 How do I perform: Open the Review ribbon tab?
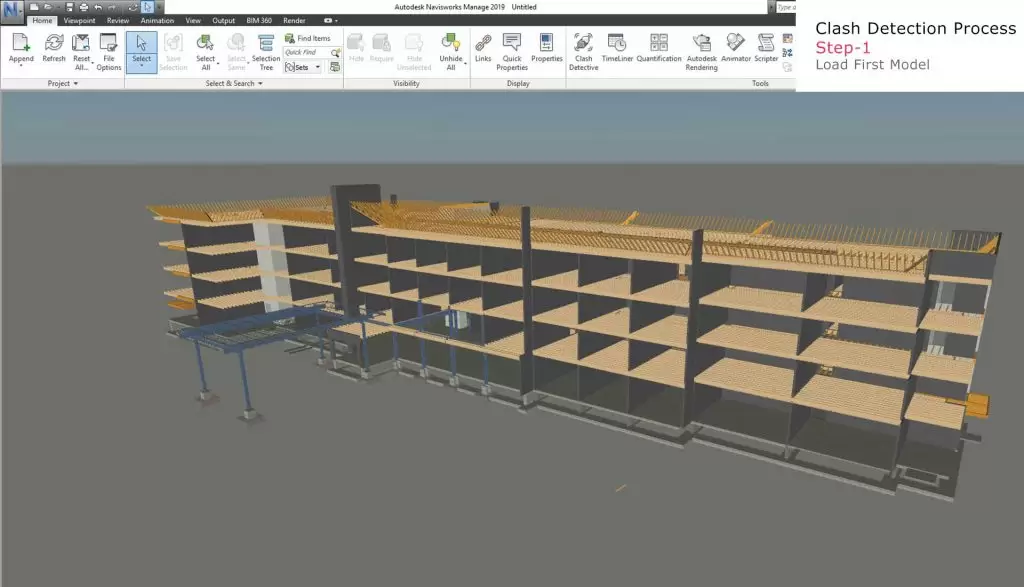[118, 20]
